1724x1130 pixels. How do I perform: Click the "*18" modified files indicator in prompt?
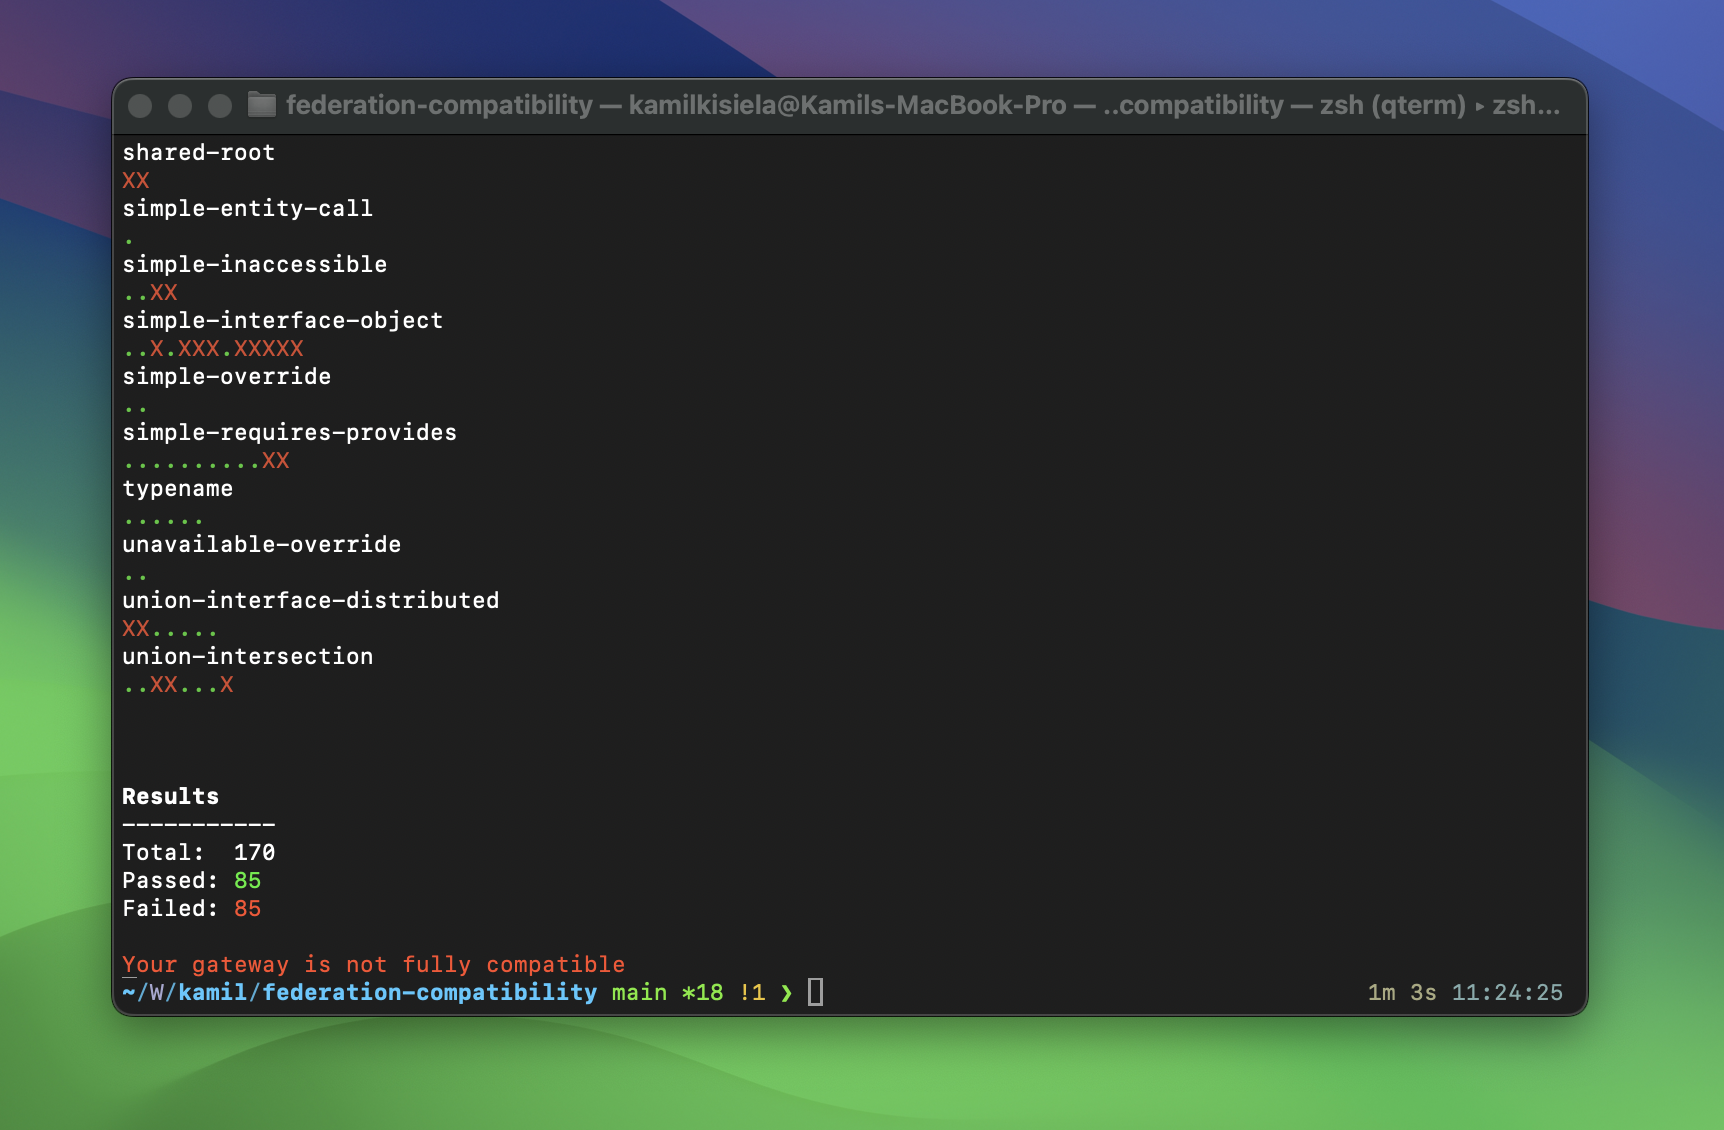click(703, 992)
